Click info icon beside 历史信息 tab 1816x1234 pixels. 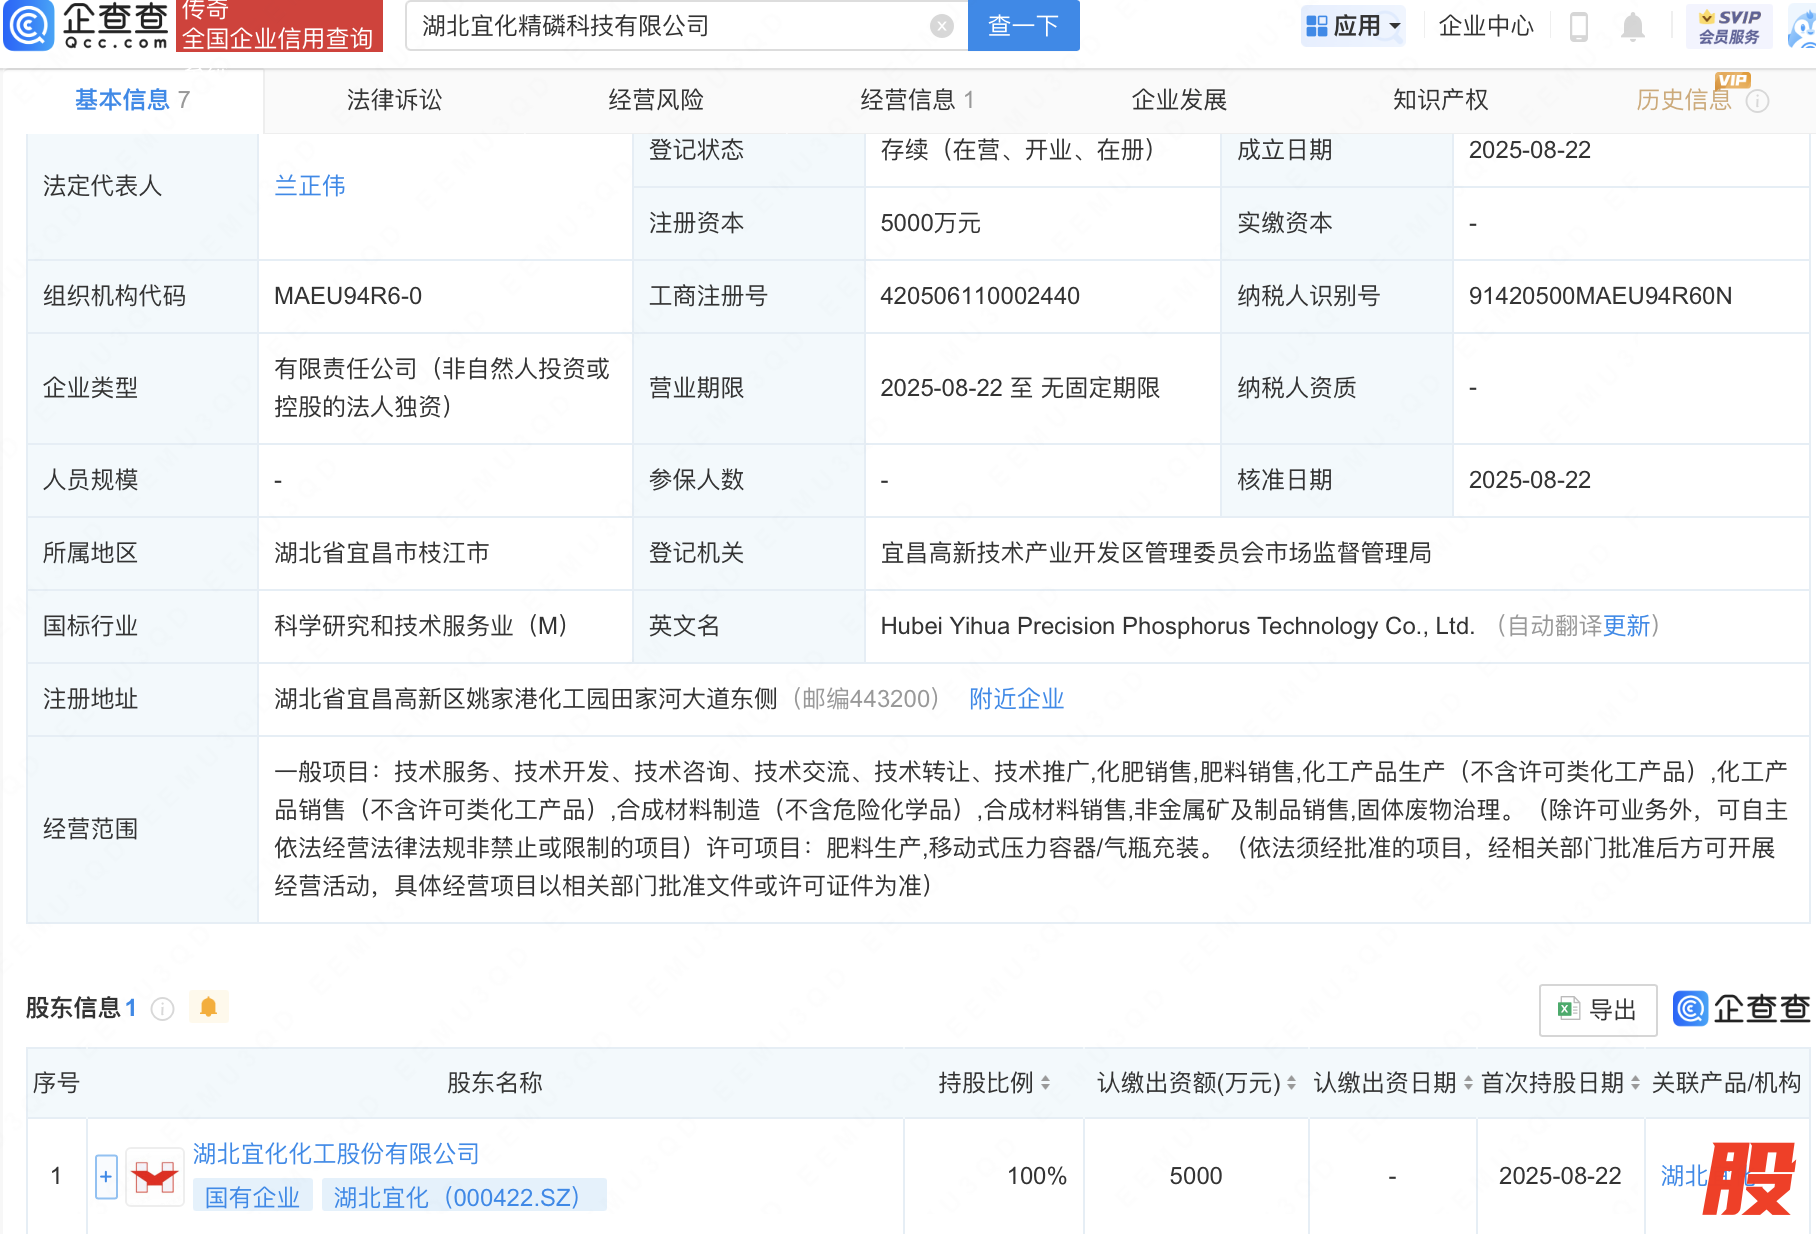pyautogui.click(x=1758, y=101)
